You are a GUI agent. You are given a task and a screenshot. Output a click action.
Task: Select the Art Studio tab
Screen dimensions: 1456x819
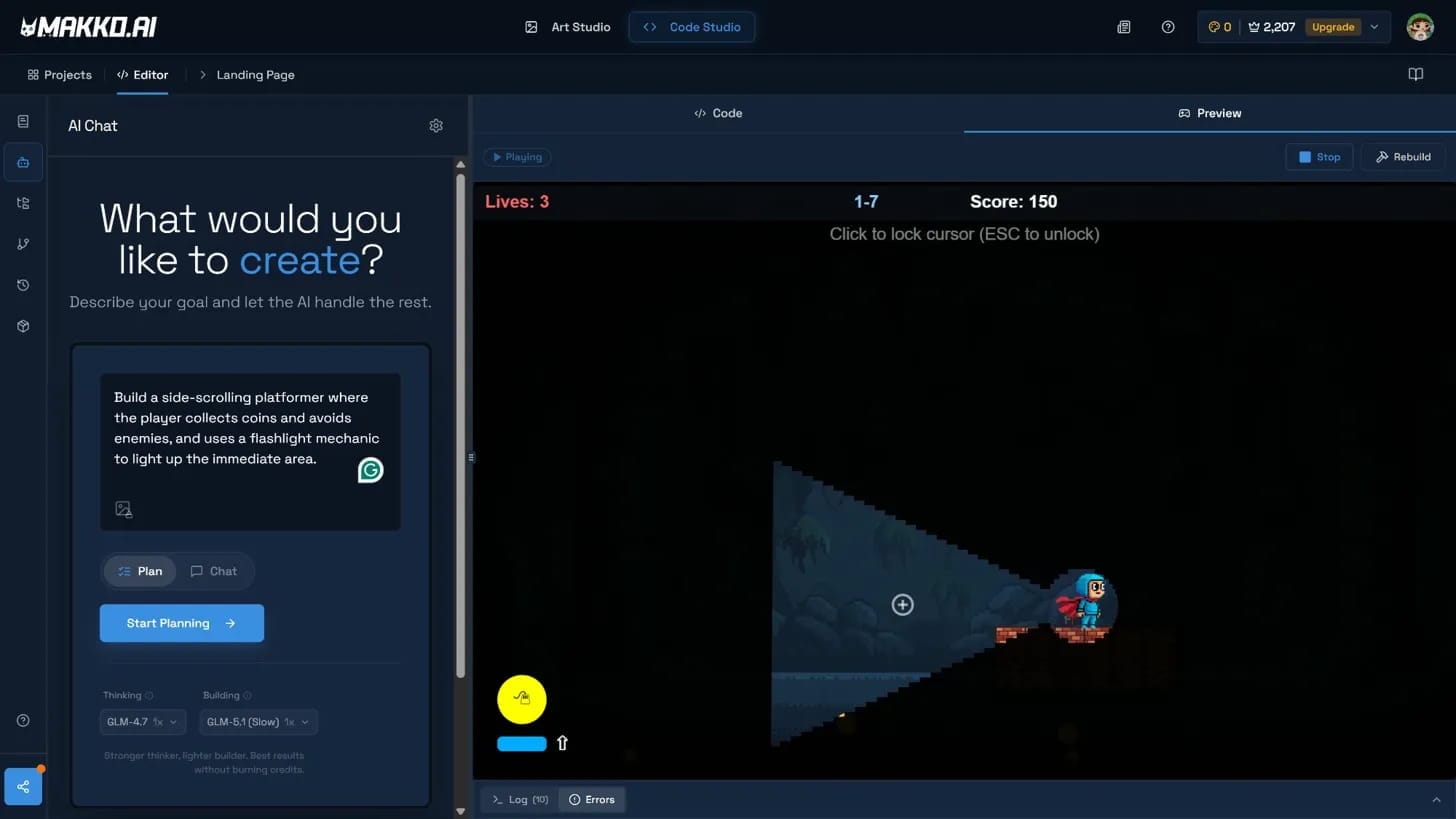click(x=568, y=27)
